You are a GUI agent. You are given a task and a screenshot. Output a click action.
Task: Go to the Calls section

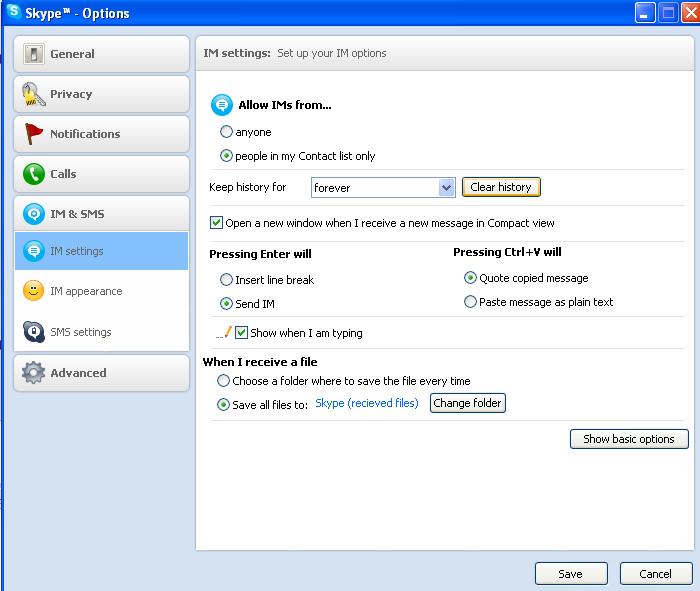101,174
